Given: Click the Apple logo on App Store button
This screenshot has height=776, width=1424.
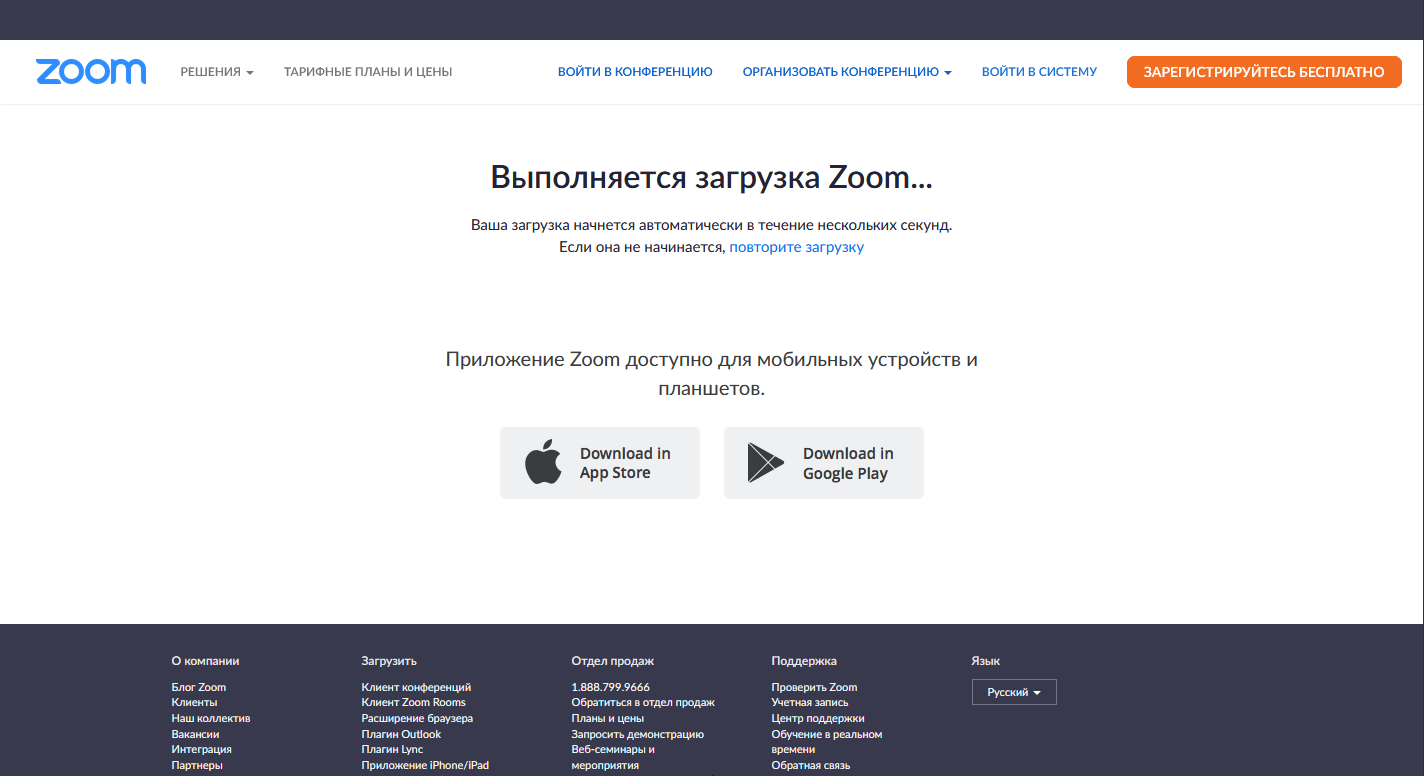Looking at the screenshot, I should [x=543, y=462].
